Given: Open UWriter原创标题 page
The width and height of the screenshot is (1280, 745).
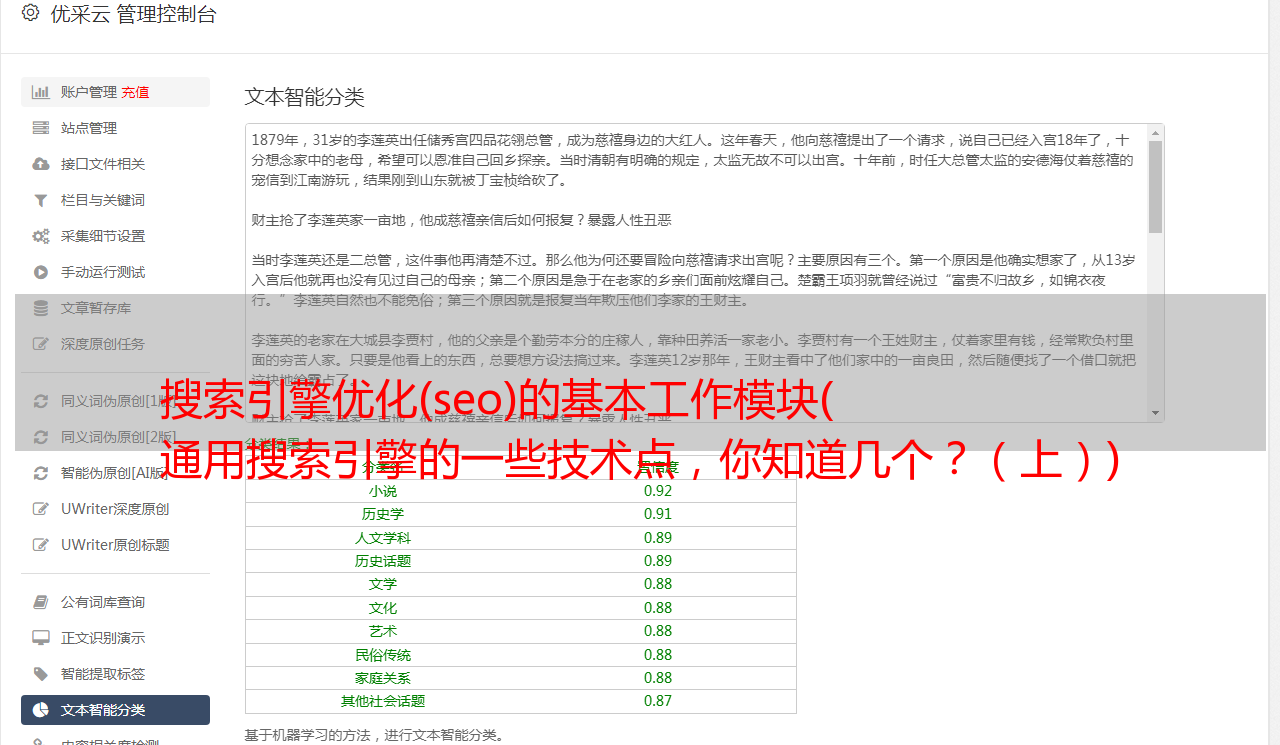Looking at the screenshot, I should pos(115,545).
